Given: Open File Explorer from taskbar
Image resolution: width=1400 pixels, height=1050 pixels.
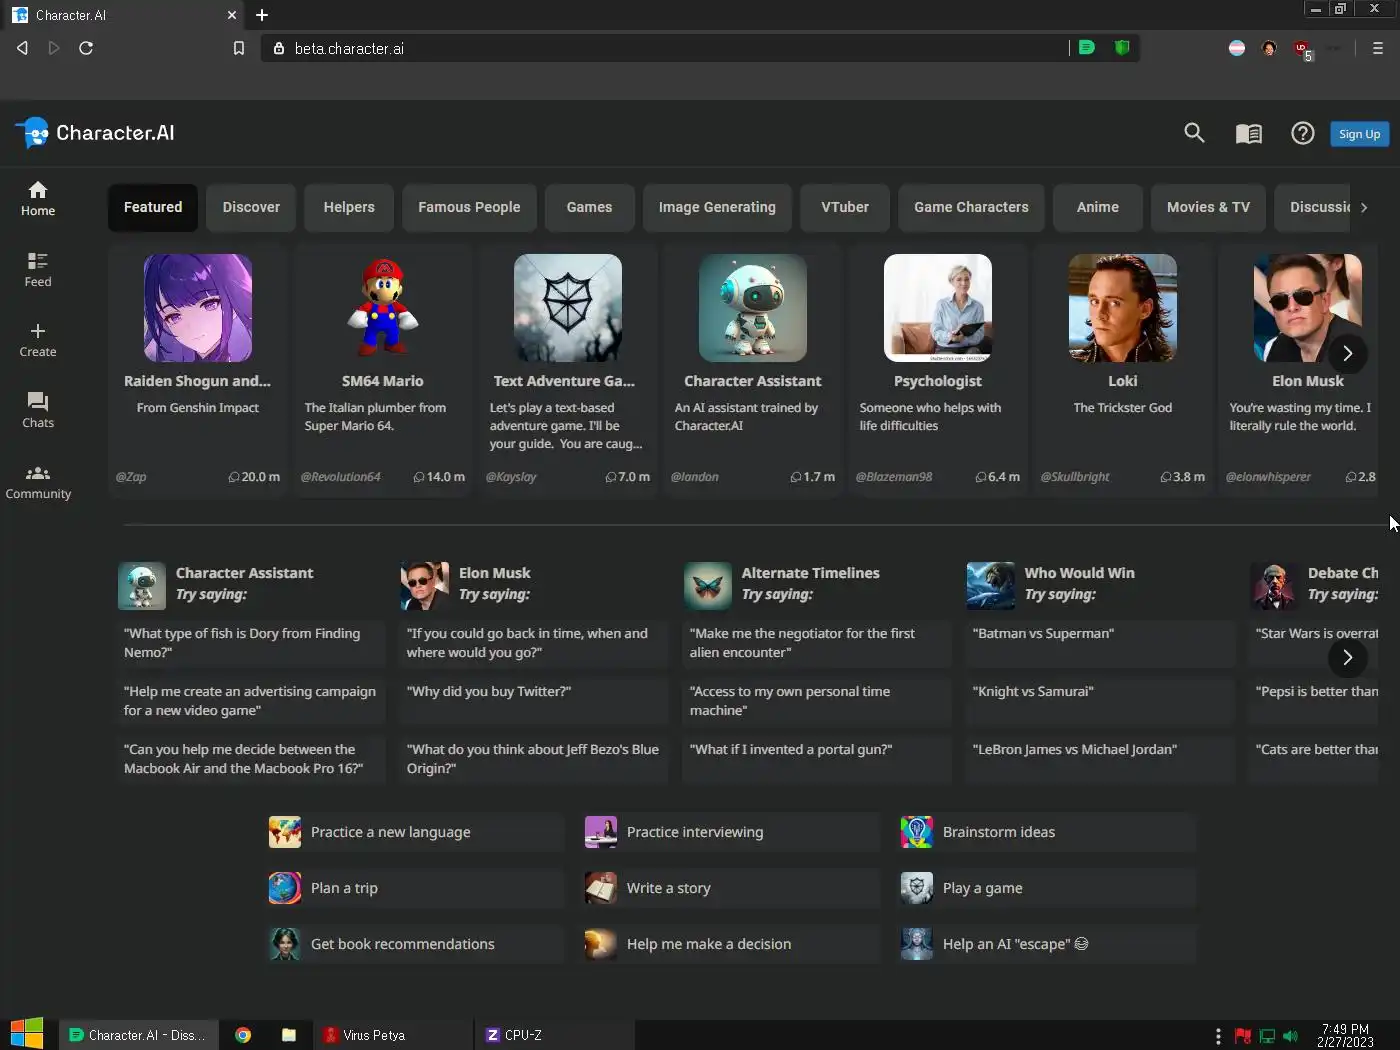Looking at the screenshot, I should click(289, 1035).
